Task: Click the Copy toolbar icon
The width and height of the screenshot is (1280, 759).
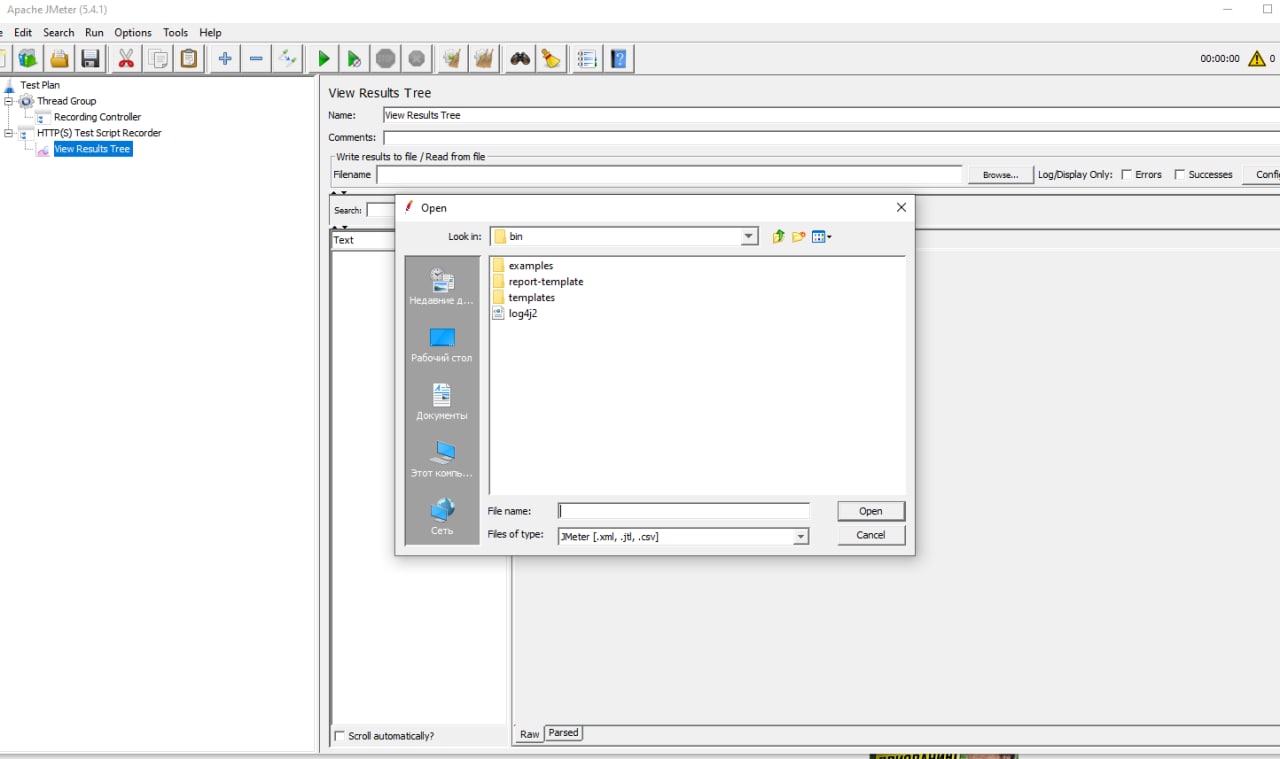Action: tap(158, 59)
